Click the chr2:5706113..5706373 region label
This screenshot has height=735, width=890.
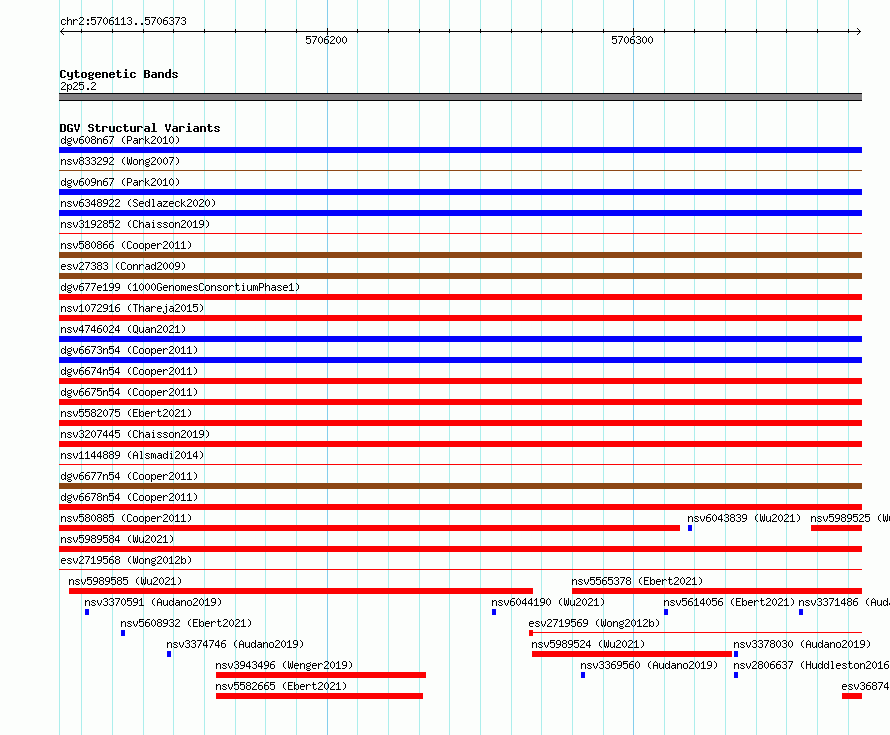123,21
